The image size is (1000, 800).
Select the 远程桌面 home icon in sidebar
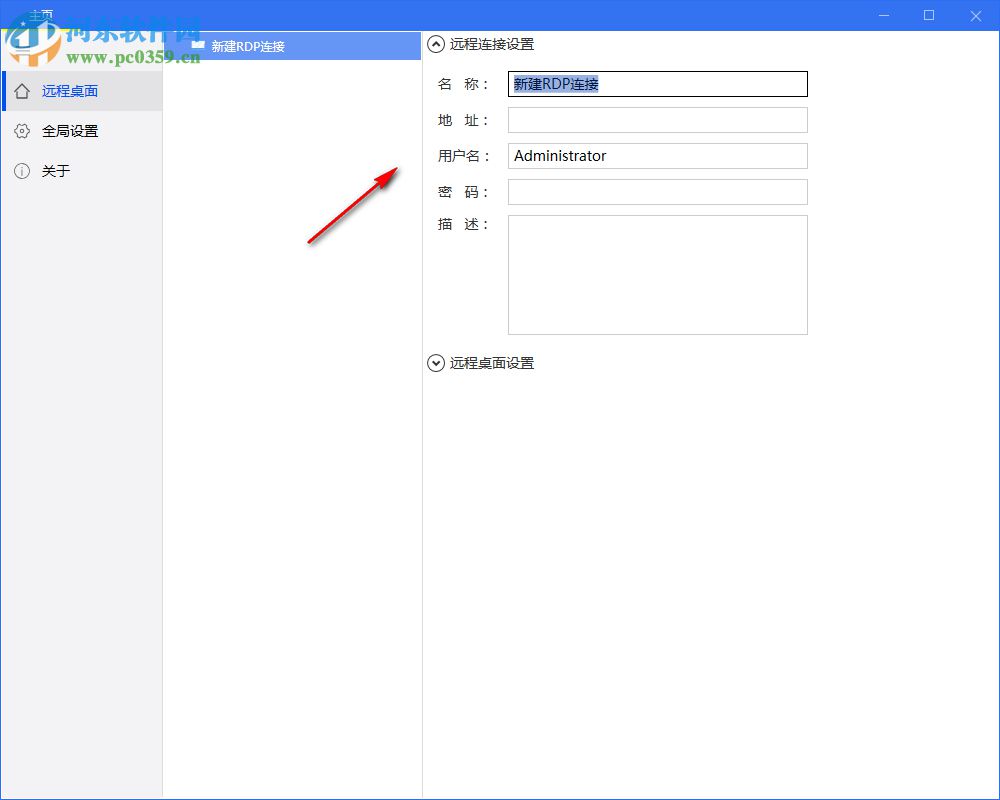tap(22, 90)
